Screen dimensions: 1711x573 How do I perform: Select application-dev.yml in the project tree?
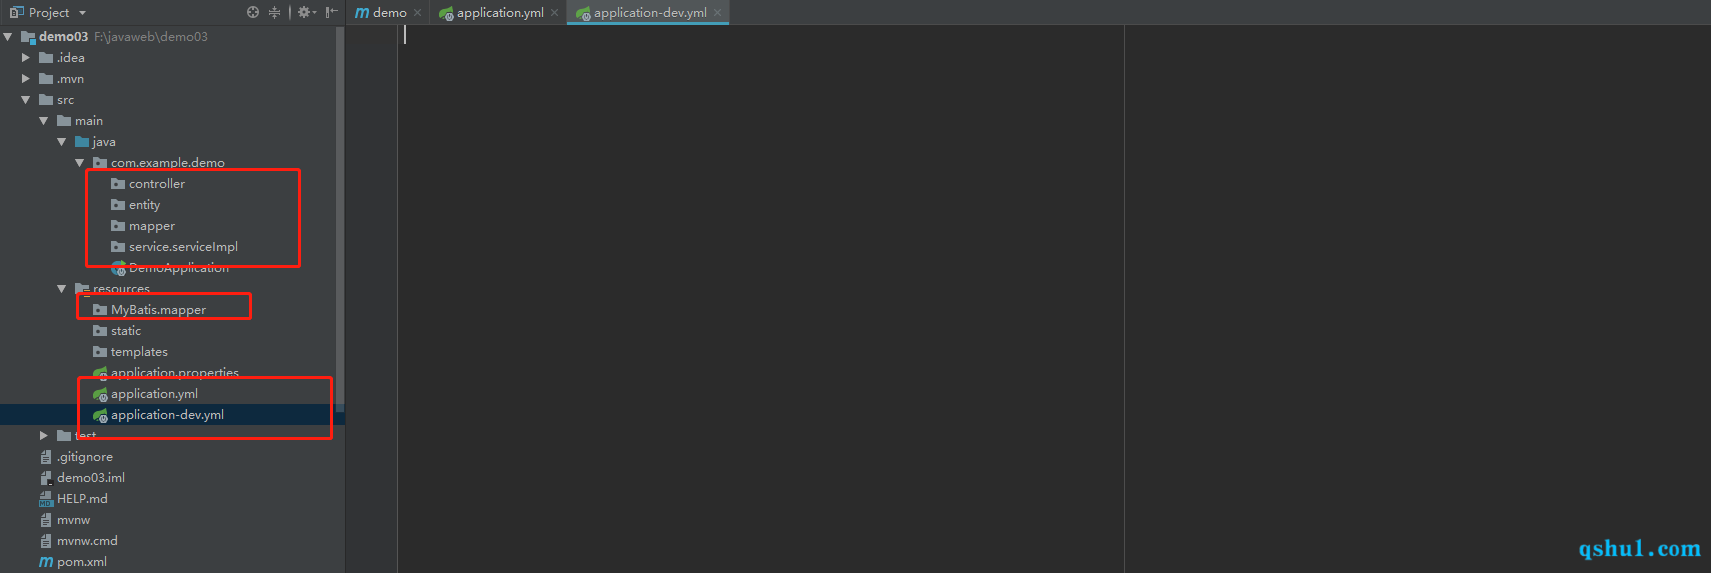167,415
